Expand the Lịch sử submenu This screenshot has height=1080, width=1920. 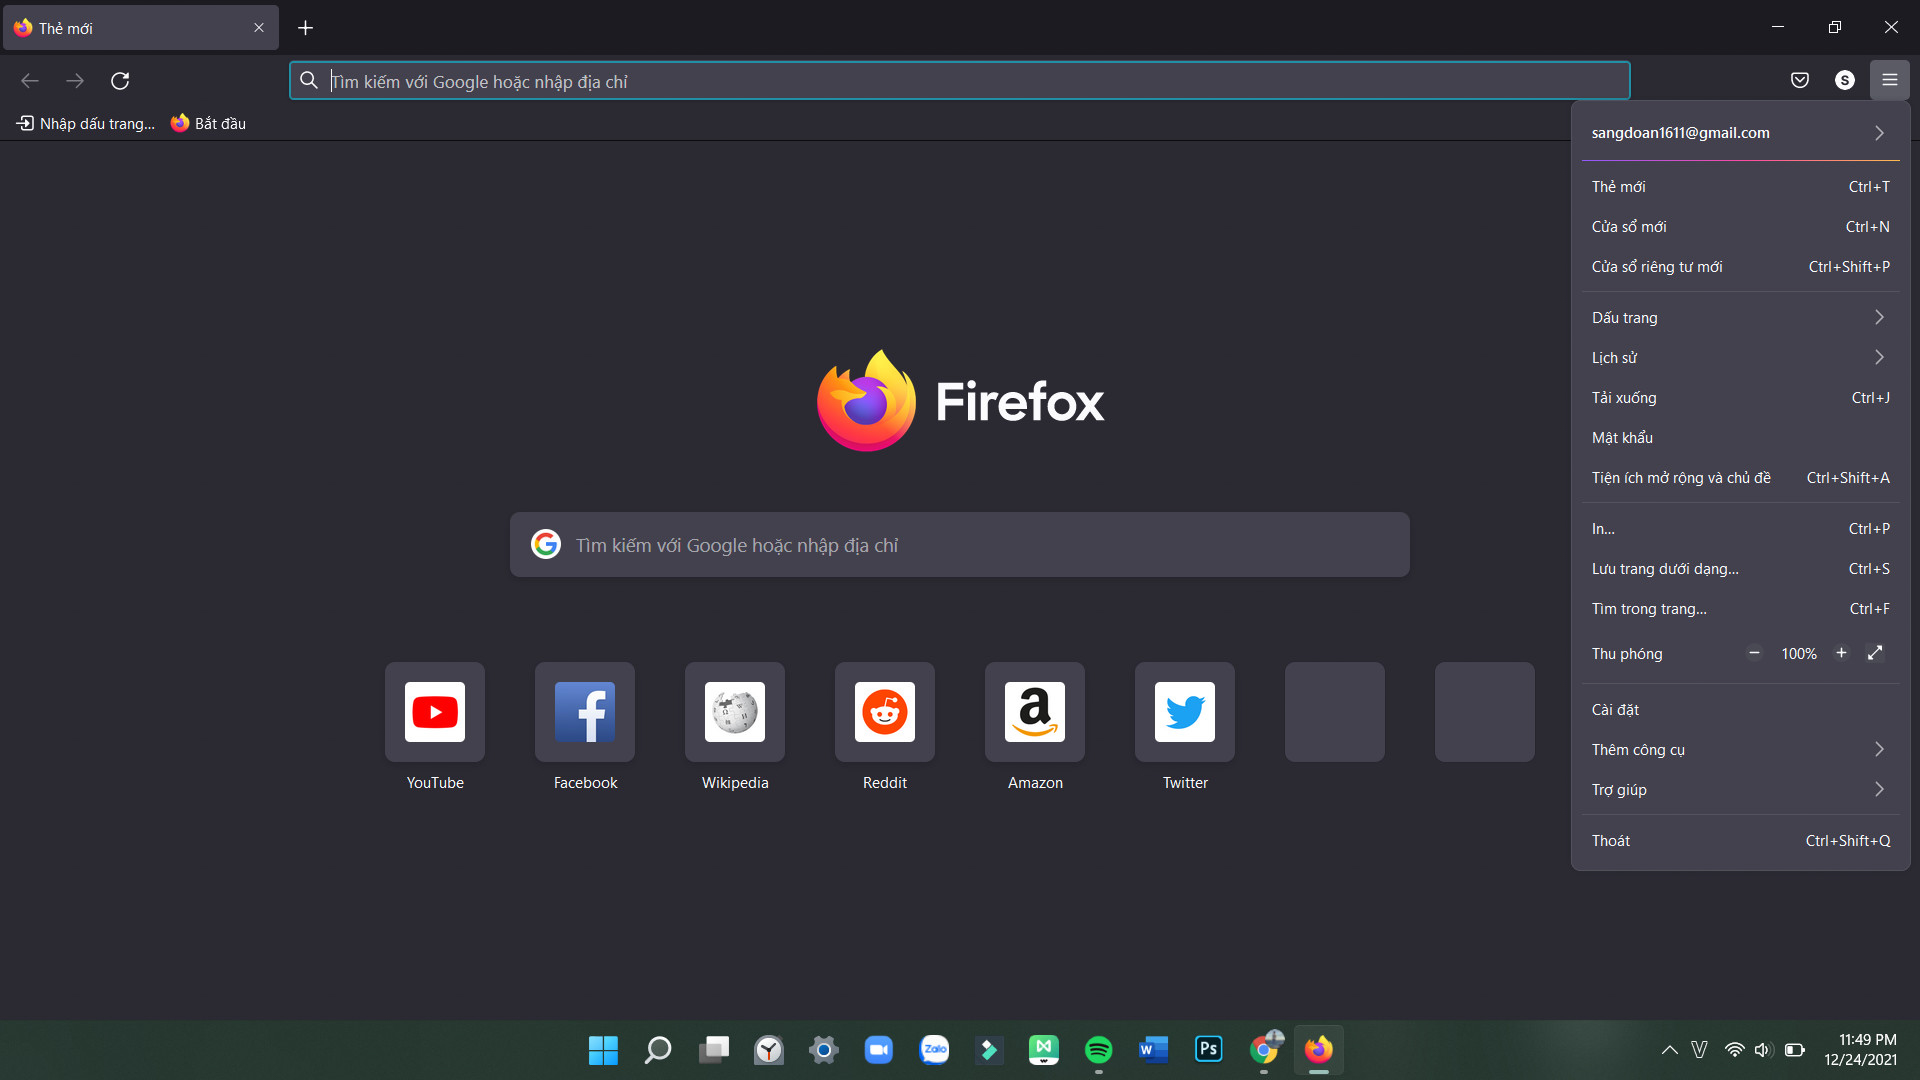click(1740, 358)
